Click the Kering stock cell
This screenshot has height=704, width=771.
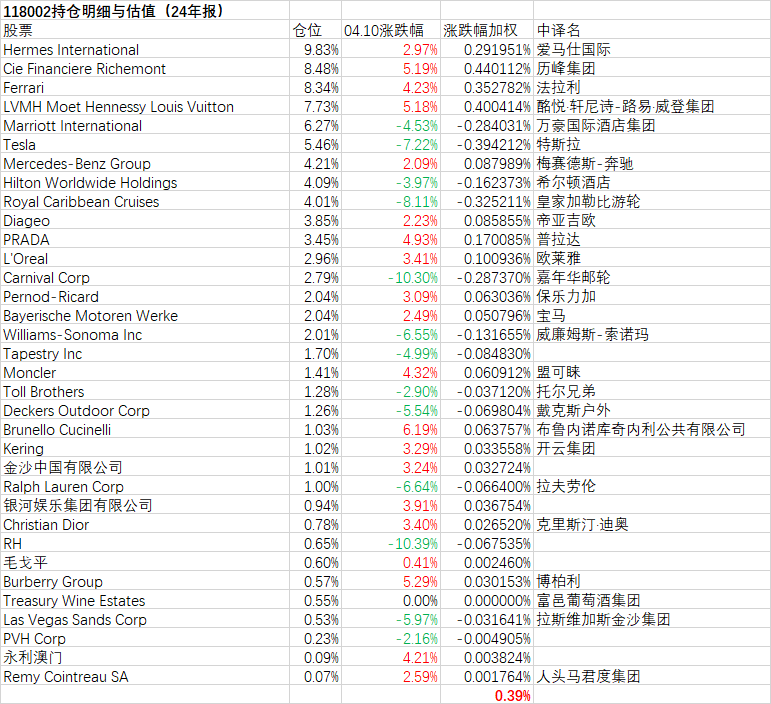pos(145,448)
